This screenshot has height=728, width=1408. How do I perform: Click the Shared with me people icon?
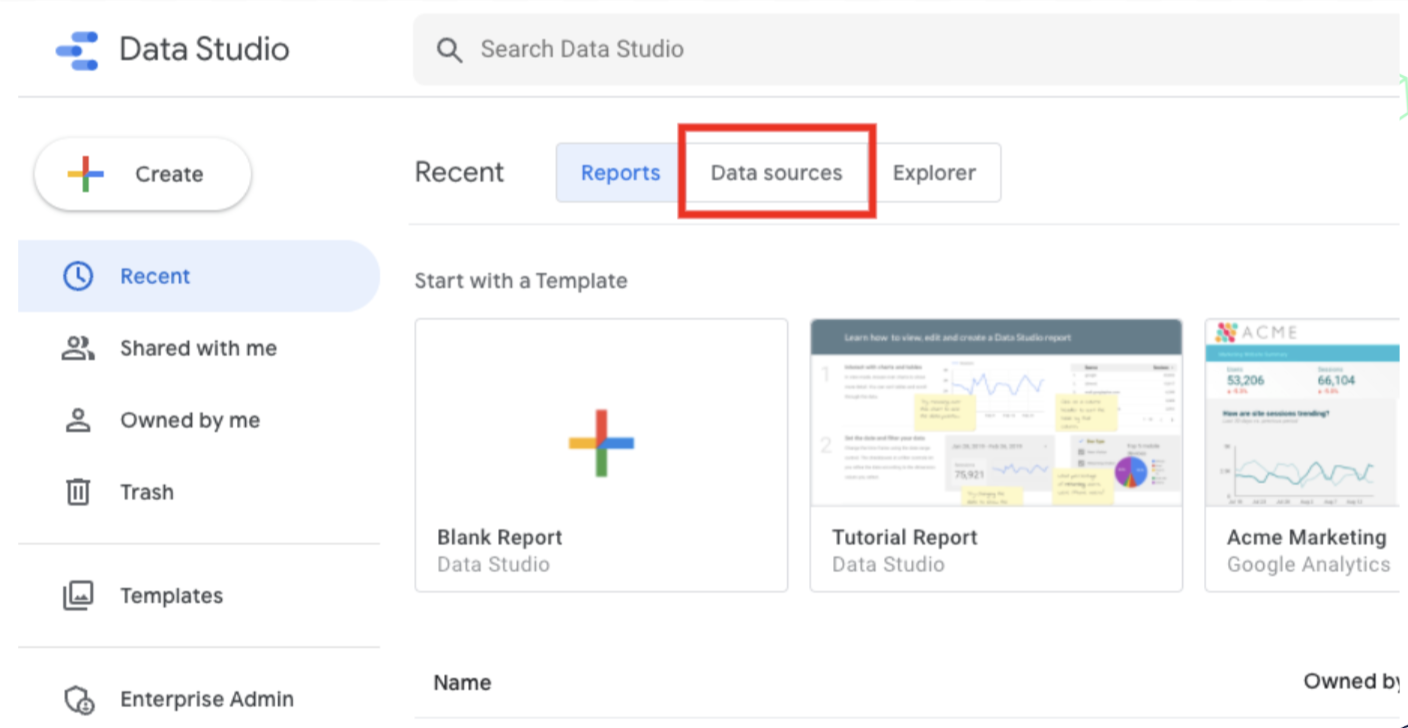[78, 348]
